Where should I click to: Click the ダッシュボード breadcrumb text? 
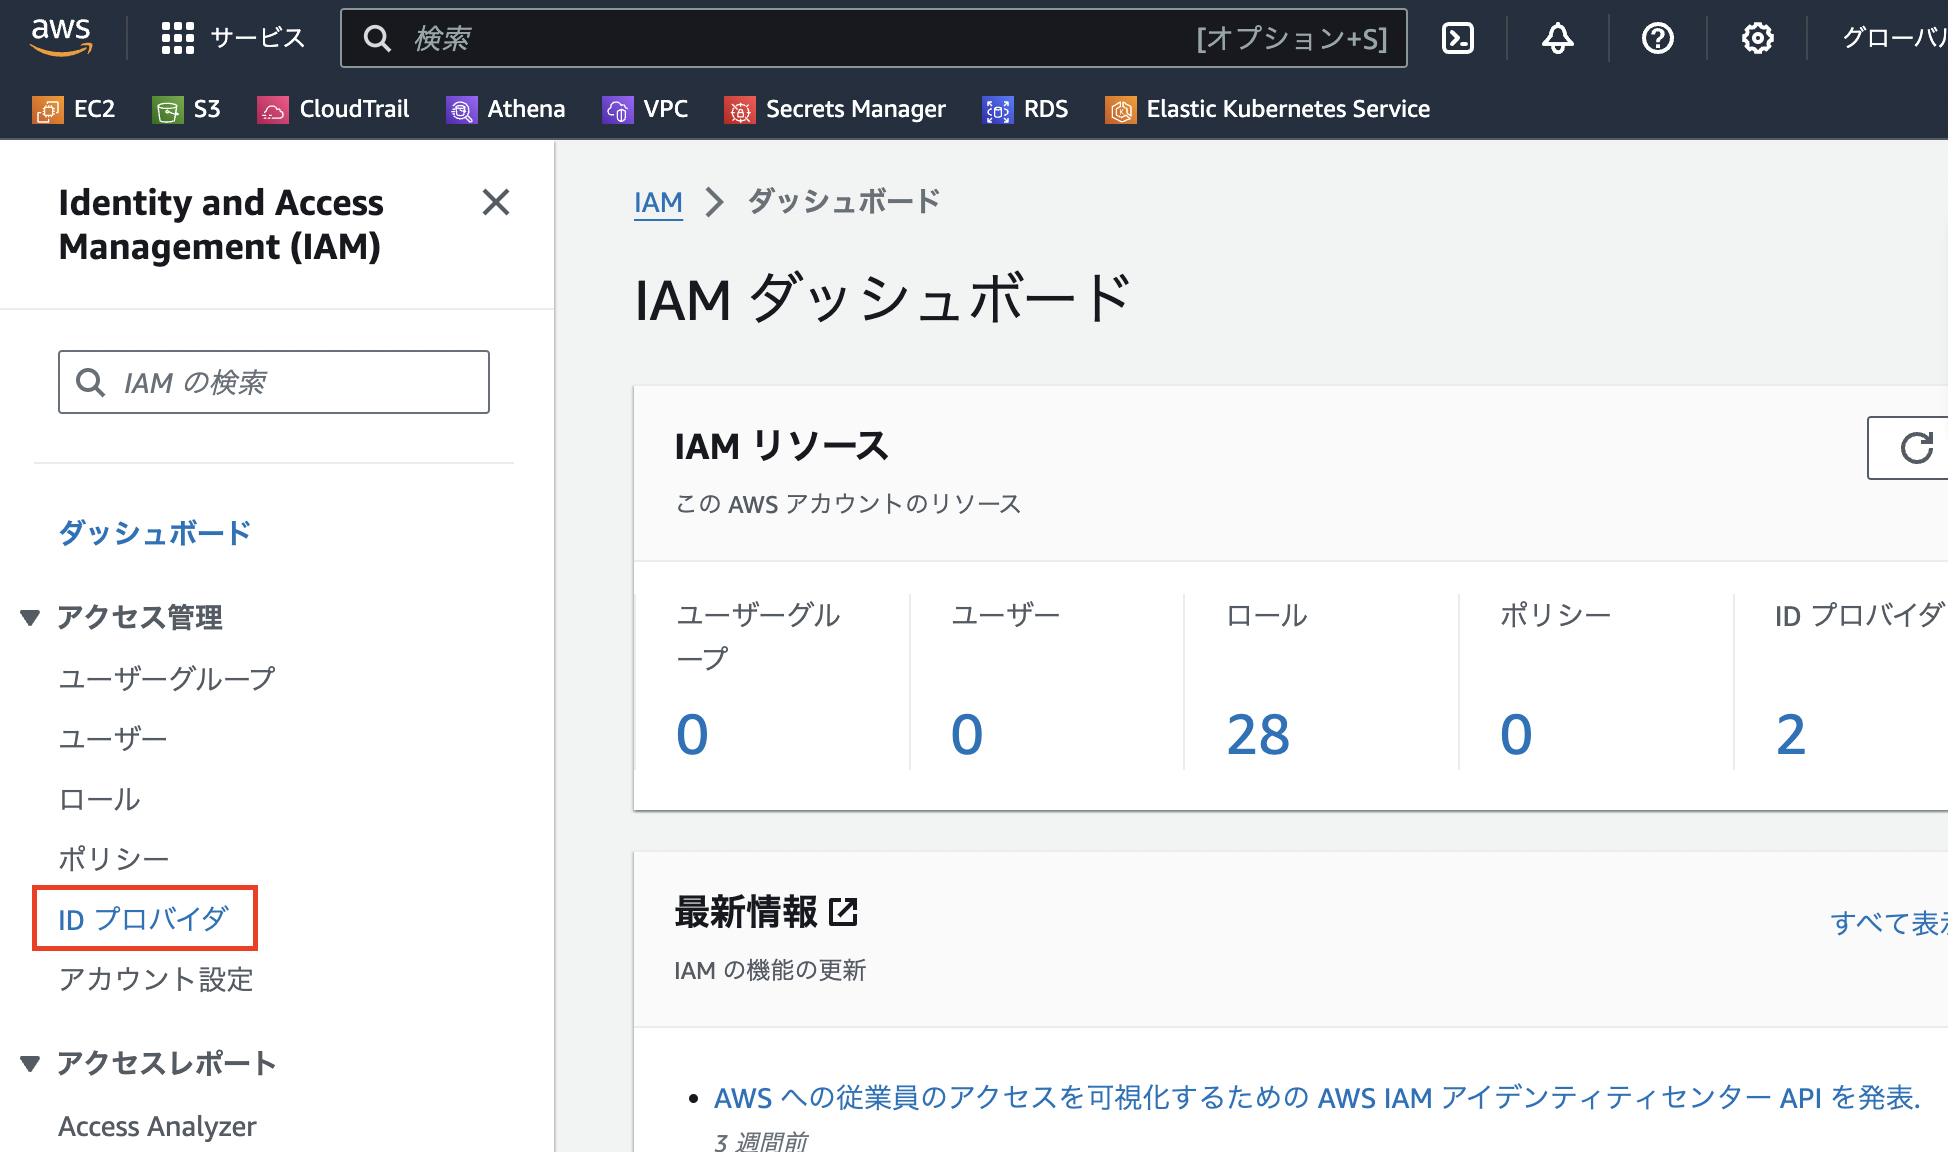(844, 201)
